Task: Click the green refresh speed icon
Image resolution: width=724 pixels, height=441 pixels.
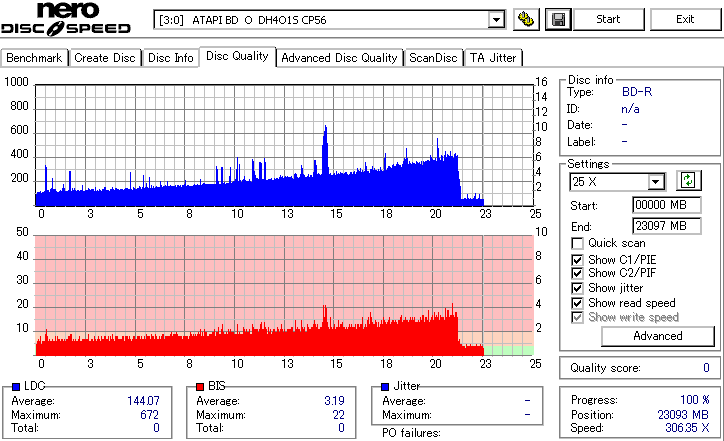Action: pos(688,180)
